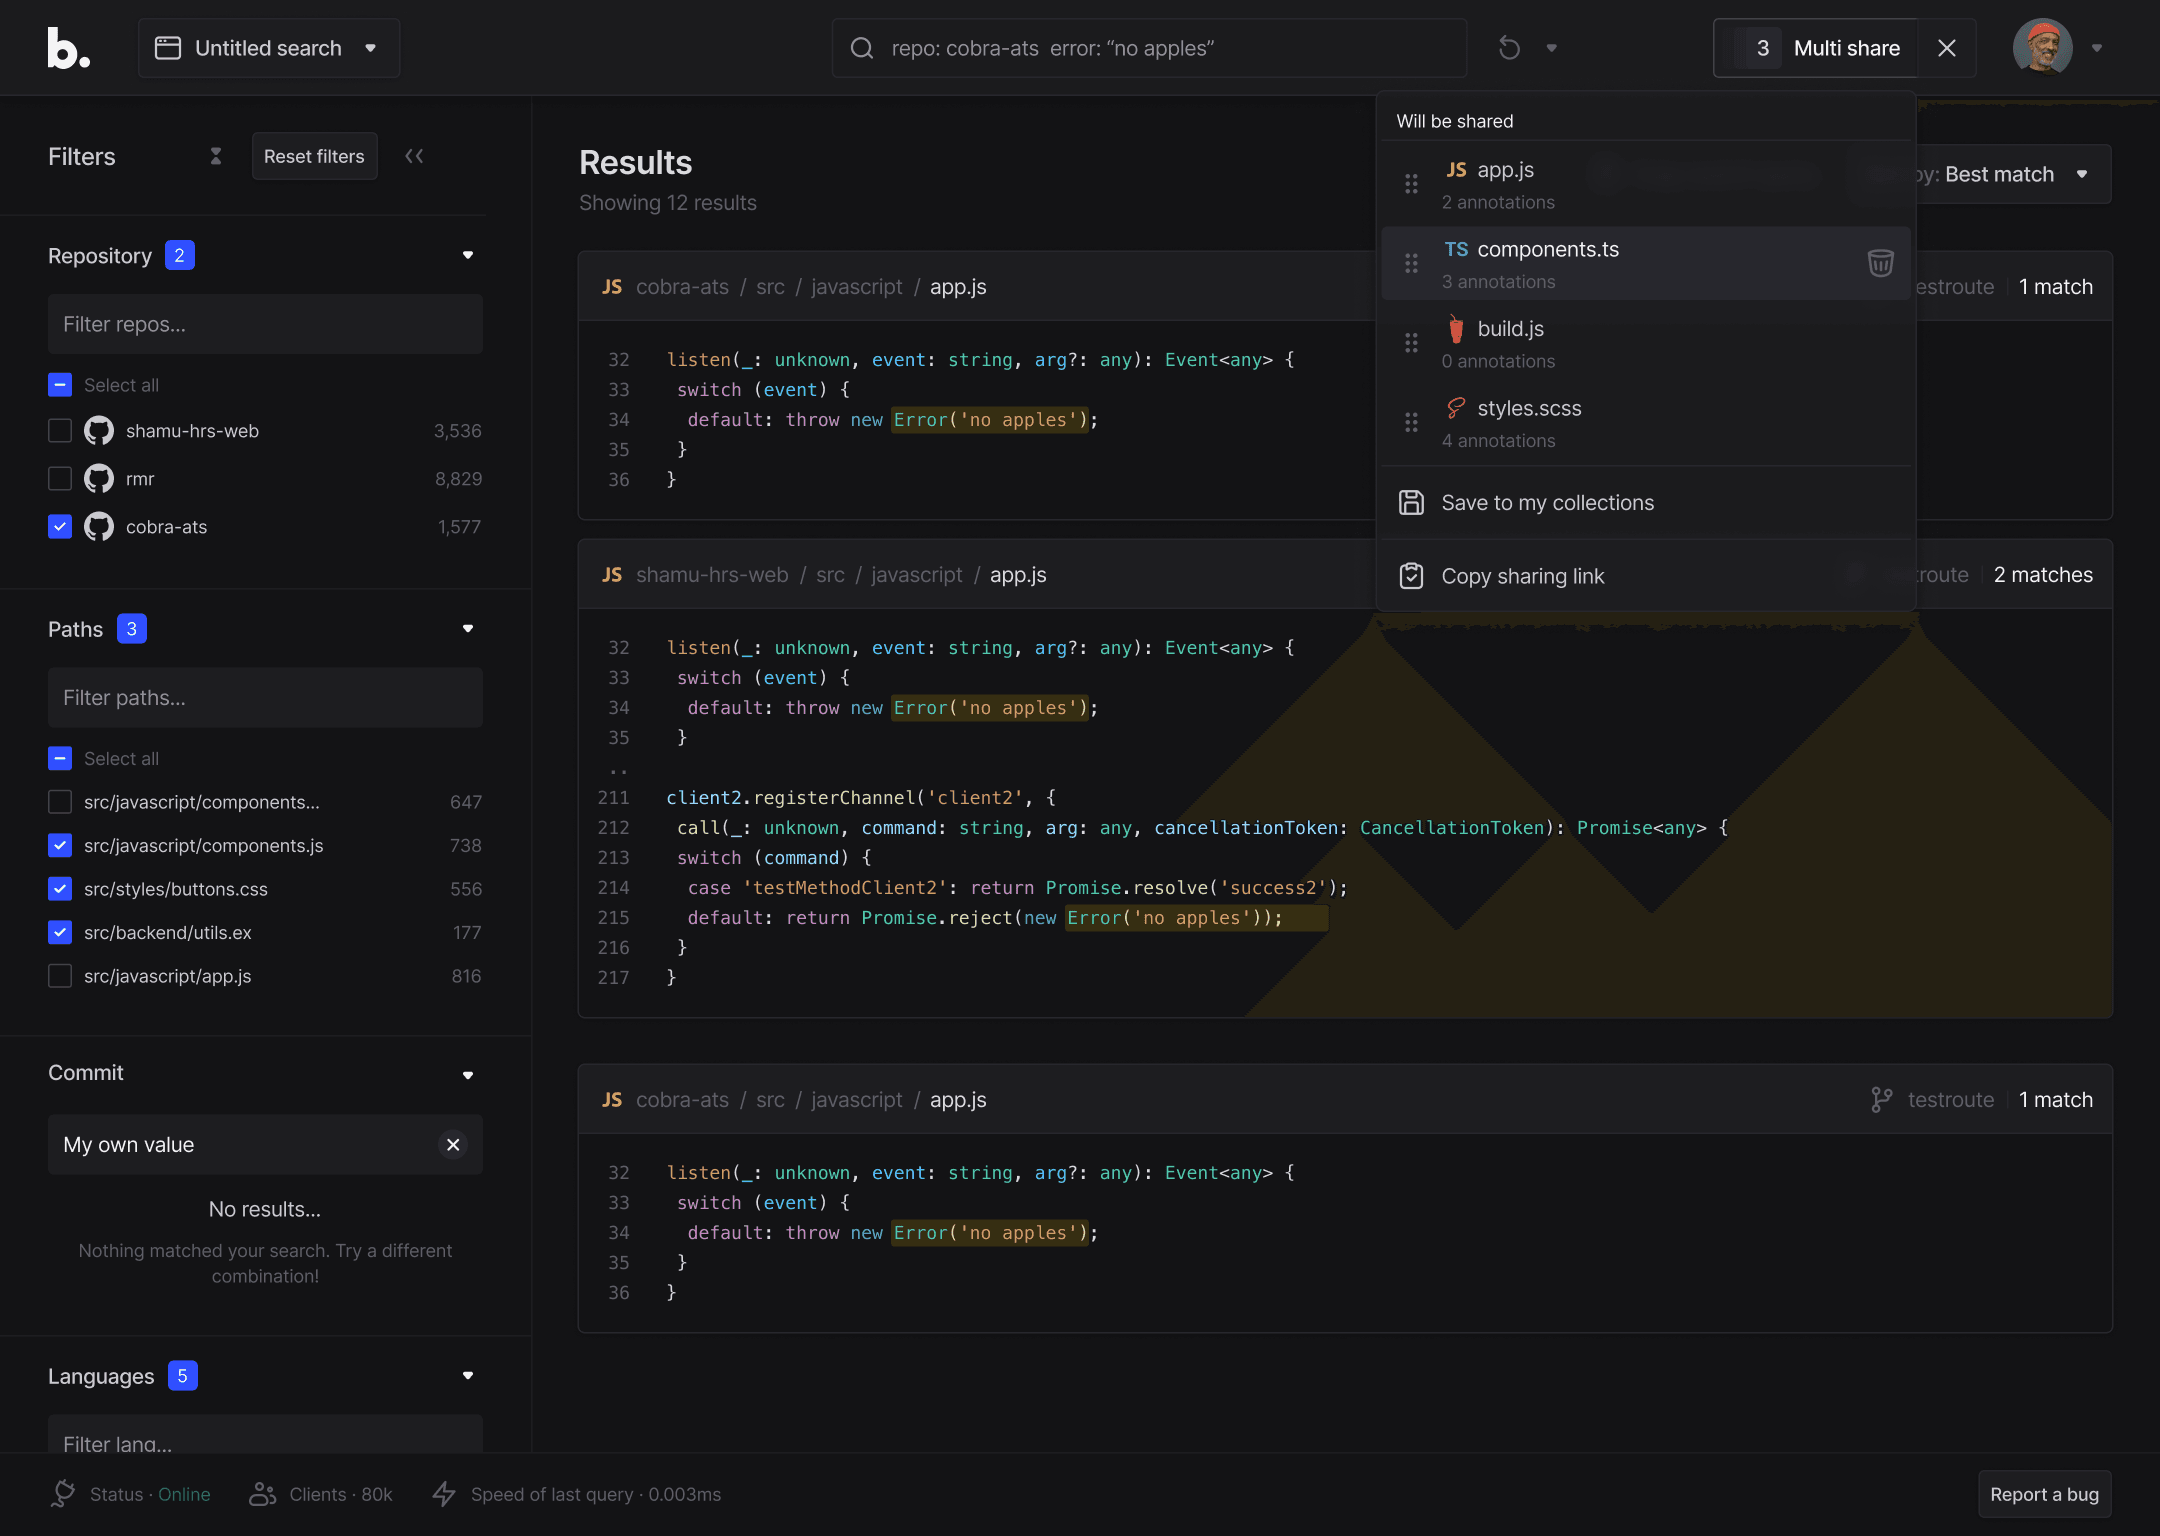This screenshot has height=1536, width=2160.
Task: Click the Status Online plug icon
Action: [63, 1494]
